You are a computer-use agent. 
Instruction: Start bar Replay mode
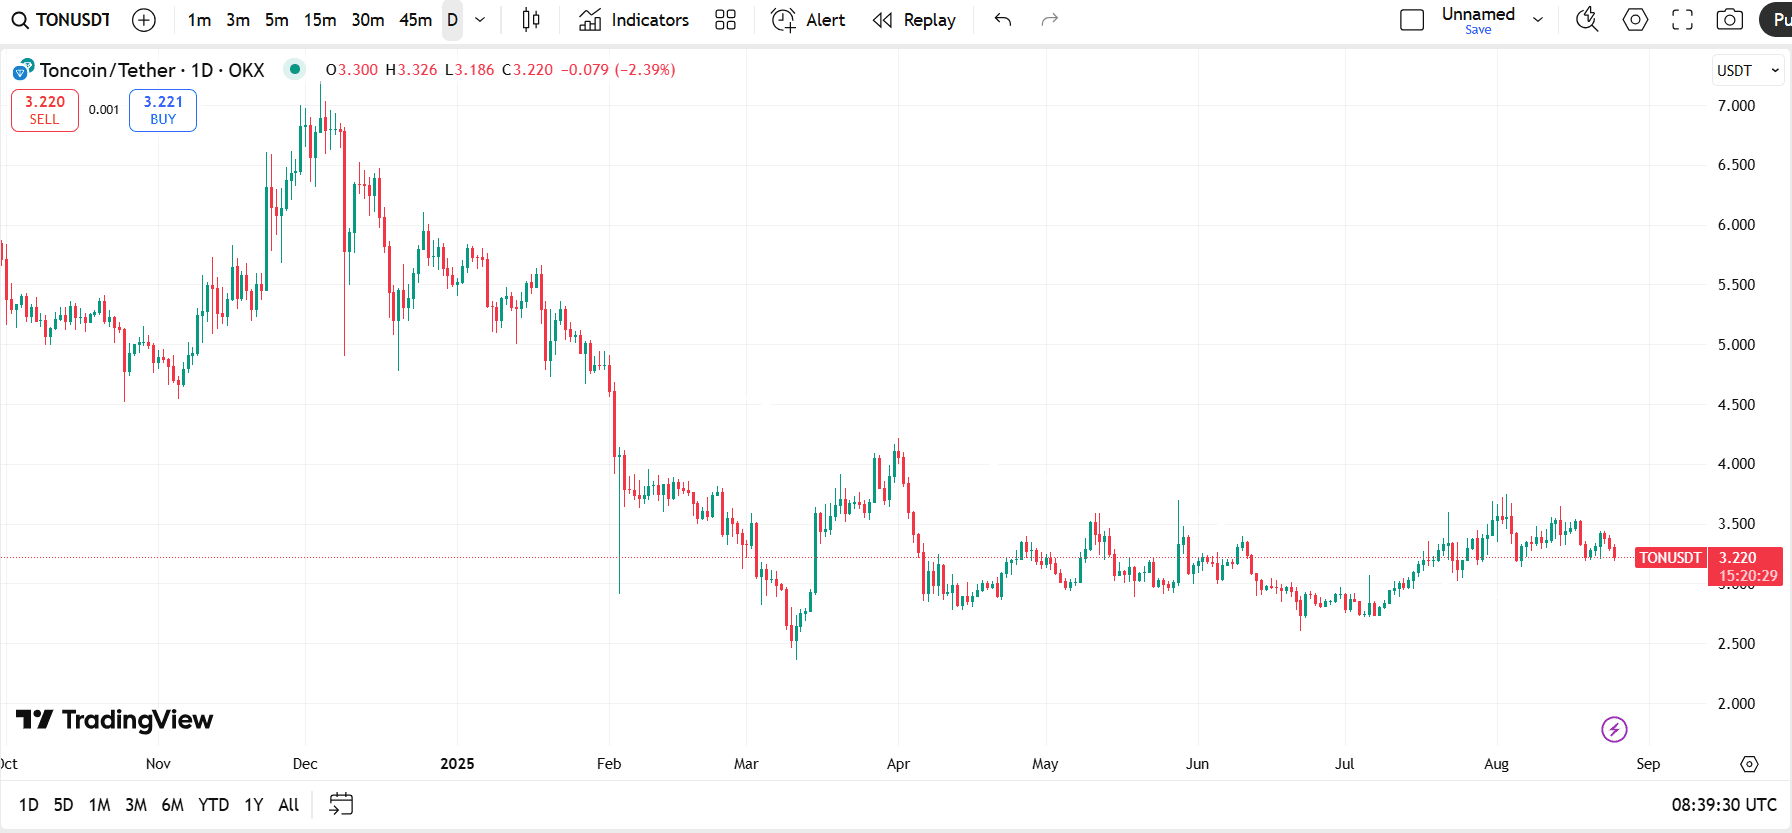pos(914,20)
